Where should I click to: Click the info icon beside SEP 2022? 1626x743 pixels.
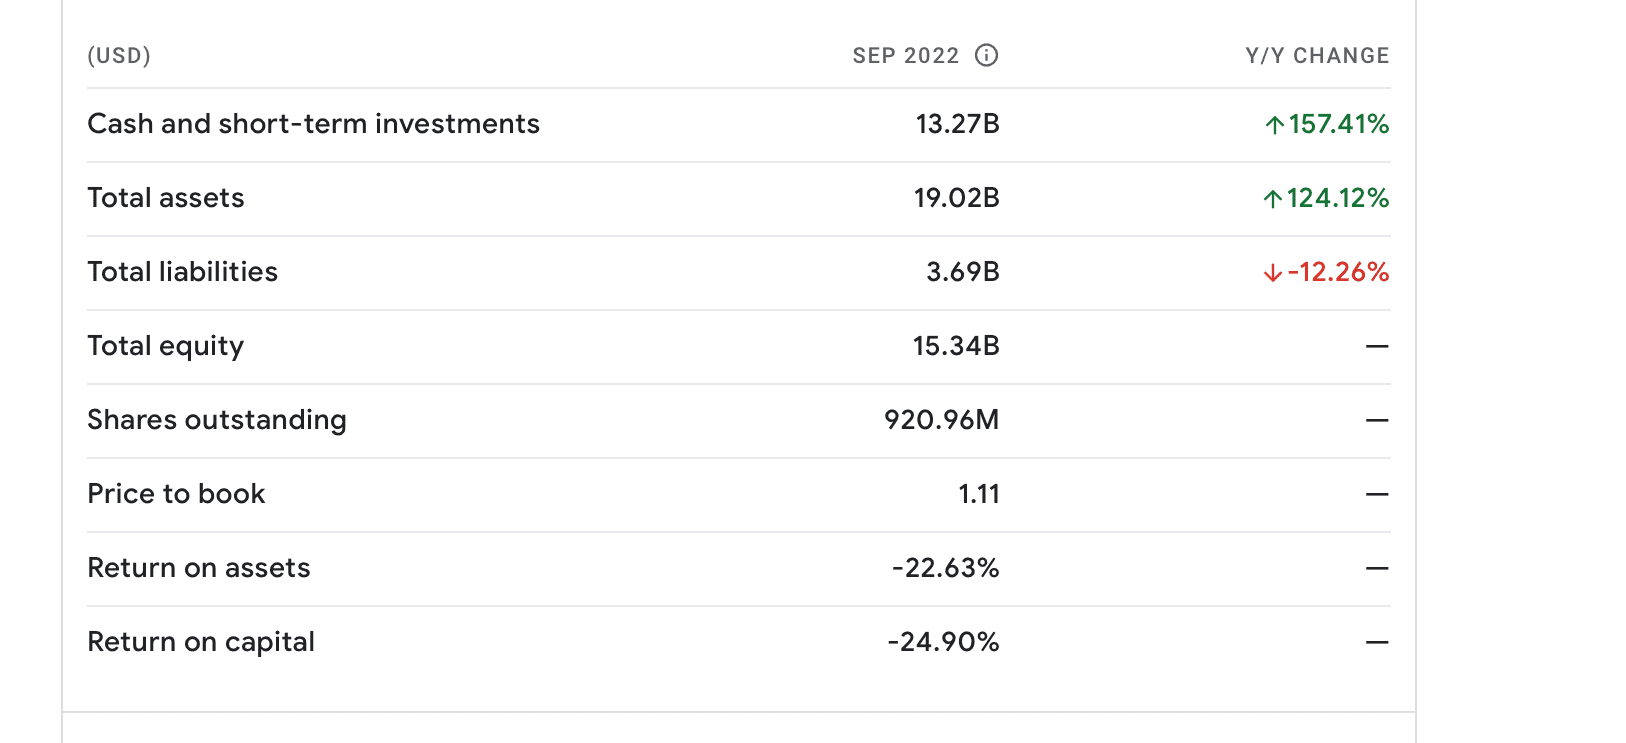pyautogui.click(x=986, y=56)
